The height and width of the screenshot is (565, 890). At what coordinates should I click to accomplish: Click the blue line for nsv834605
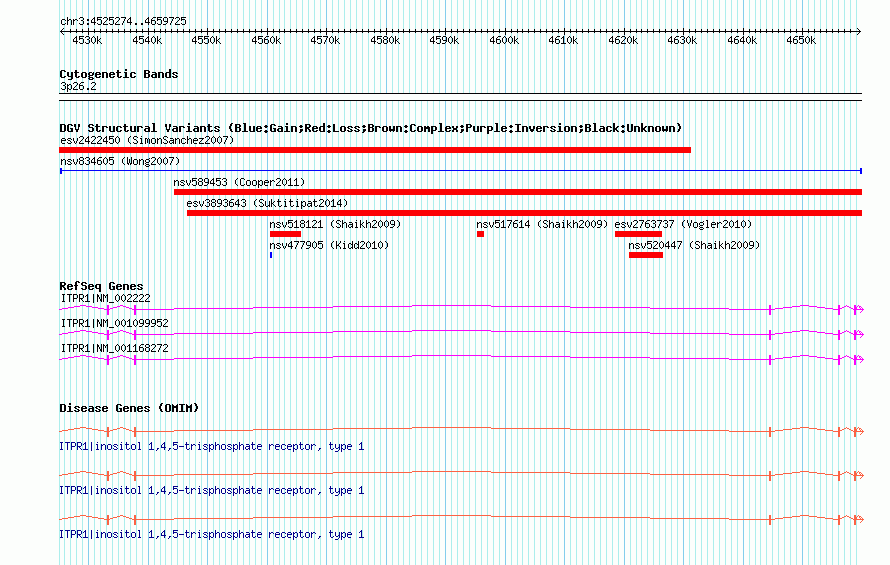[x=461, y=170]
